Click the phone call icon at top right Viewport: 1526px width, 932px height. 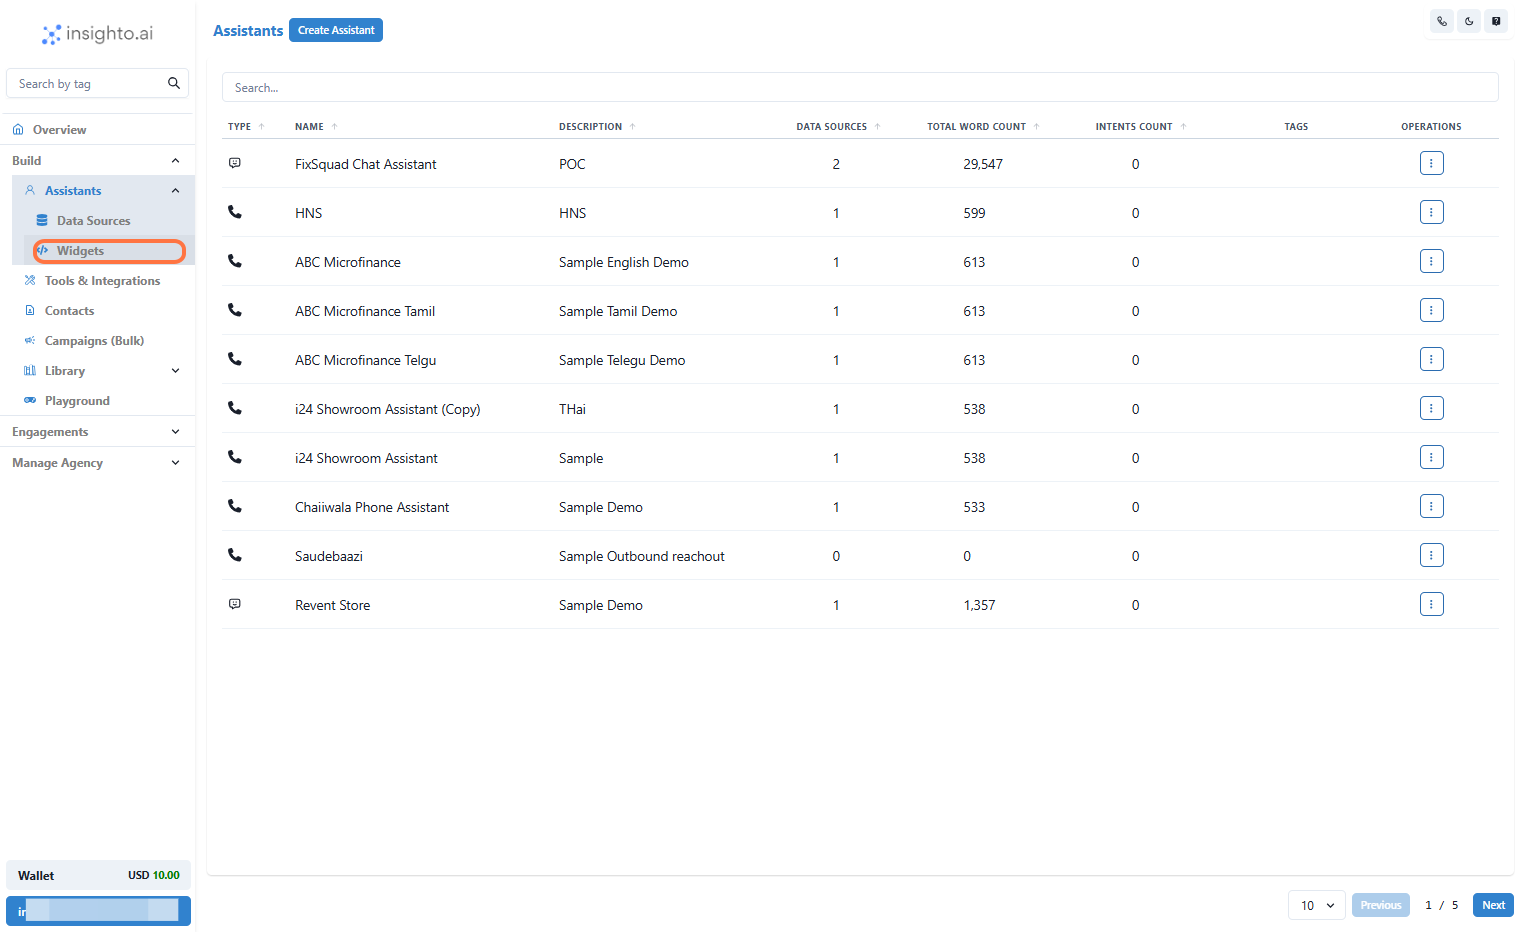[x=1442, y=21]
